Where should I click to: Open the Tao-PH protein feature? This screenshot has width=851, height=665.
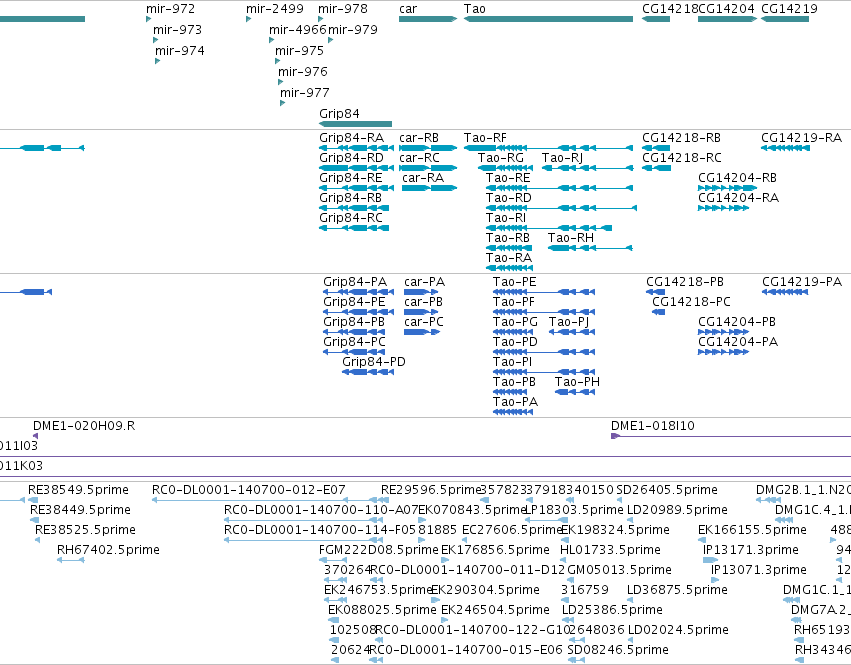tap(575, 392)
